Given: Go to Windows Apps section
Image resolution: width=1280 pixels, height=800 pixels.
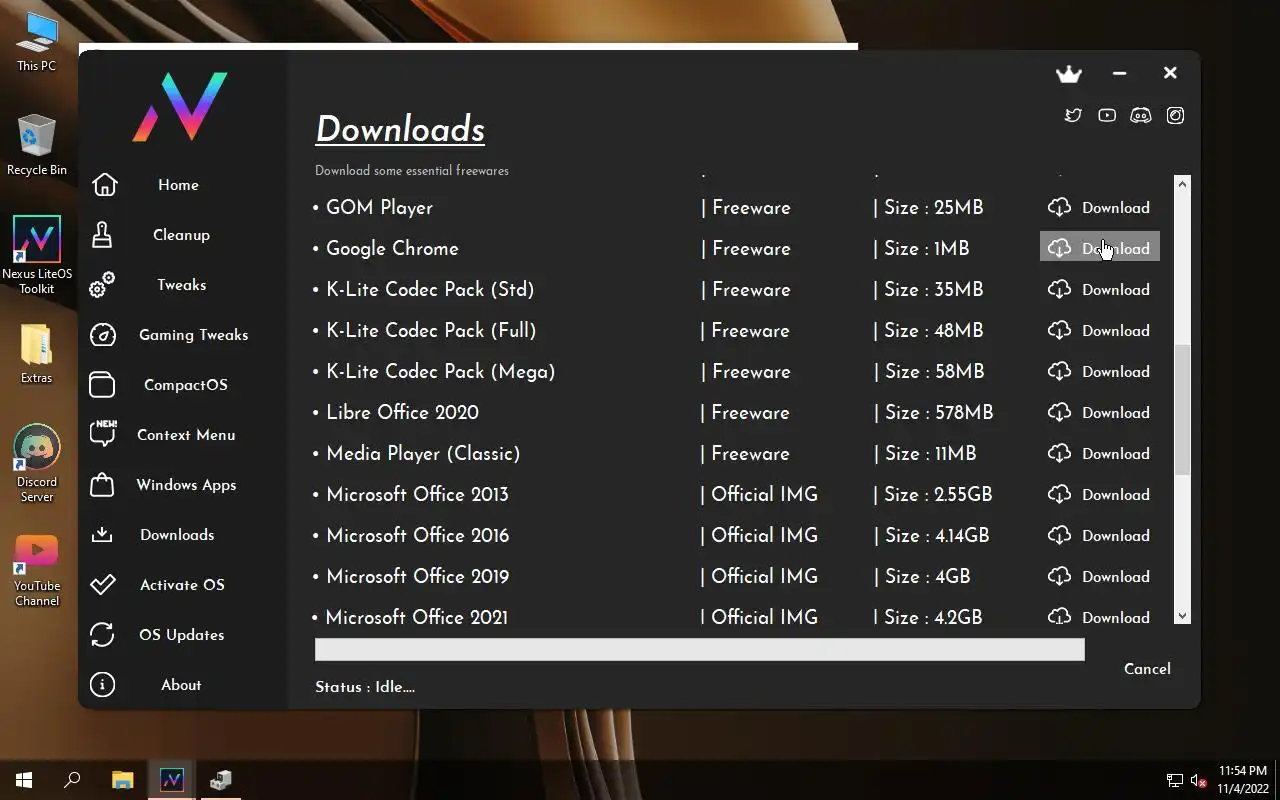Looking at the screenshot, I should pos(186,485).
